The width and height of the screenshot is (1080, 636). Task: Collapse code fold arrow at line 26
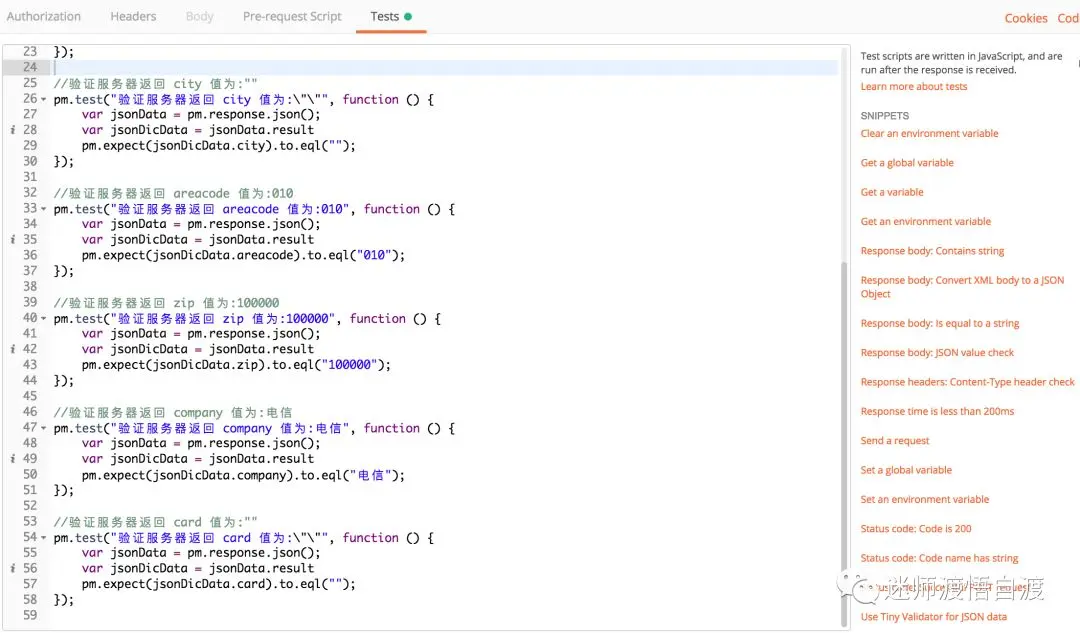coord(43,100)
